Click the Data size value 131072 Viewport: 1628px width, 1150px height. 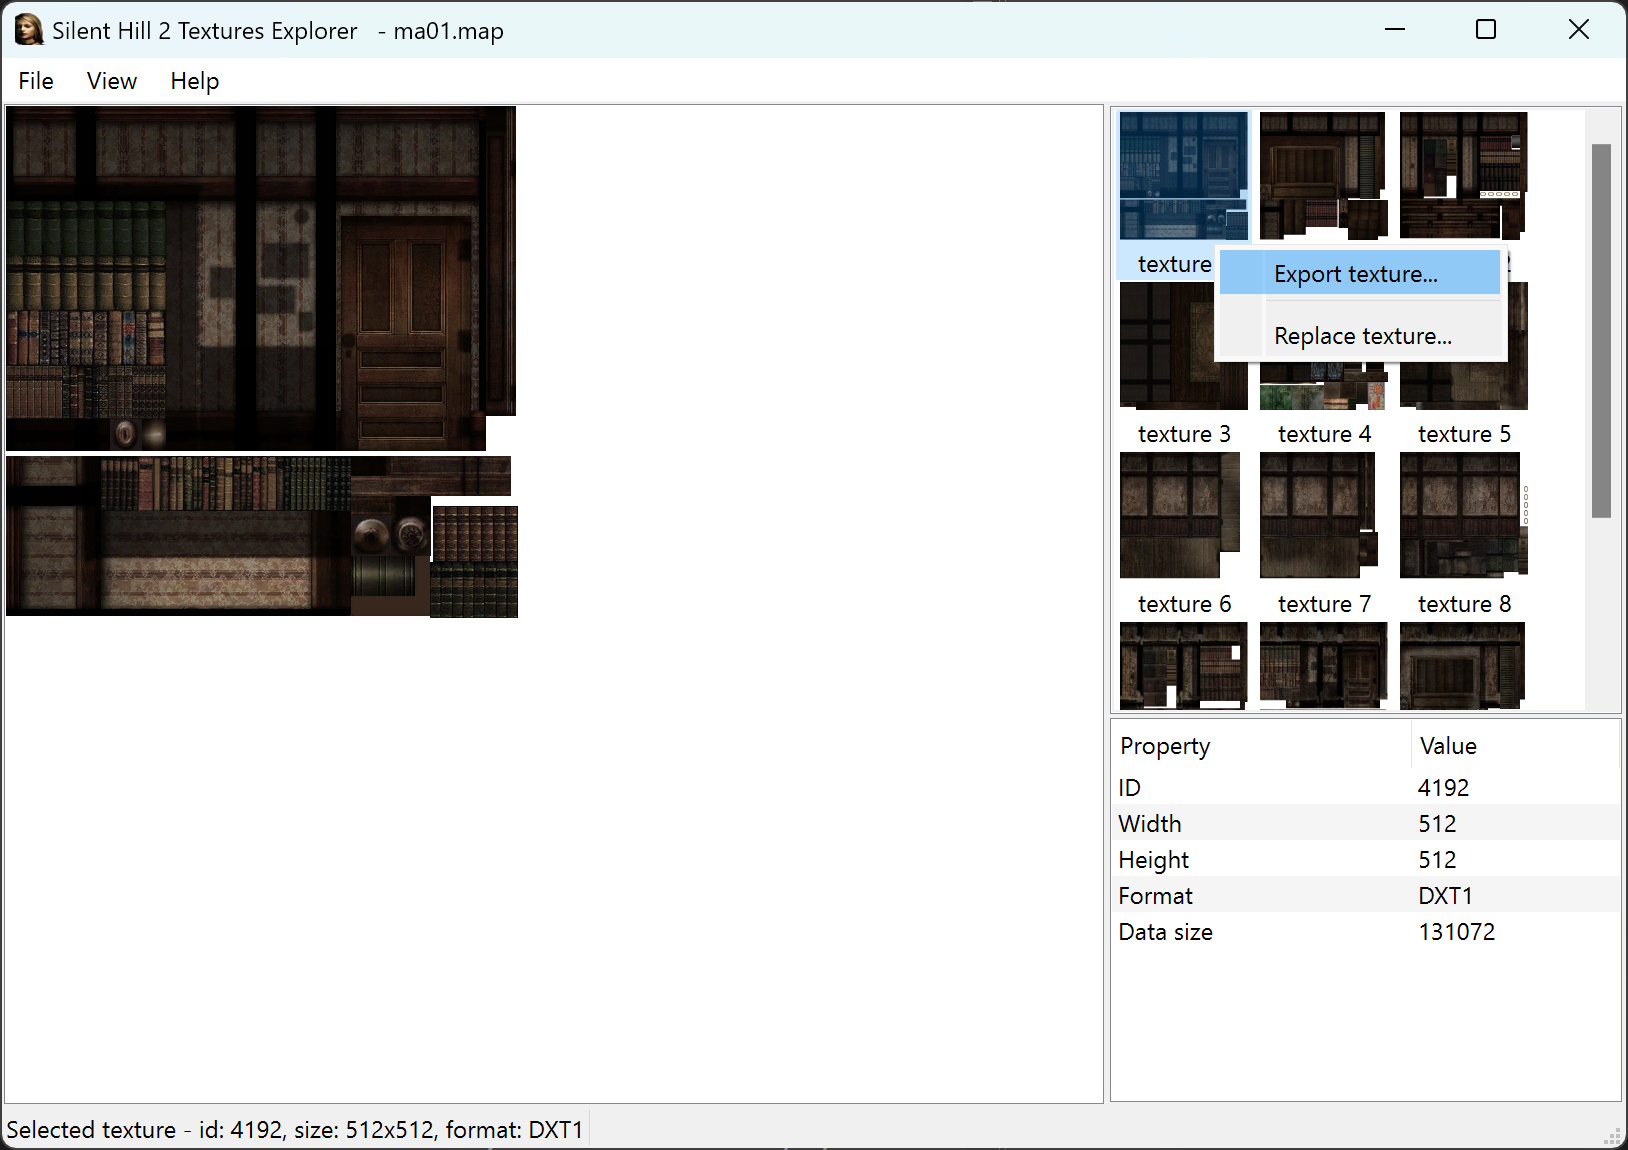pos(1457,932)
